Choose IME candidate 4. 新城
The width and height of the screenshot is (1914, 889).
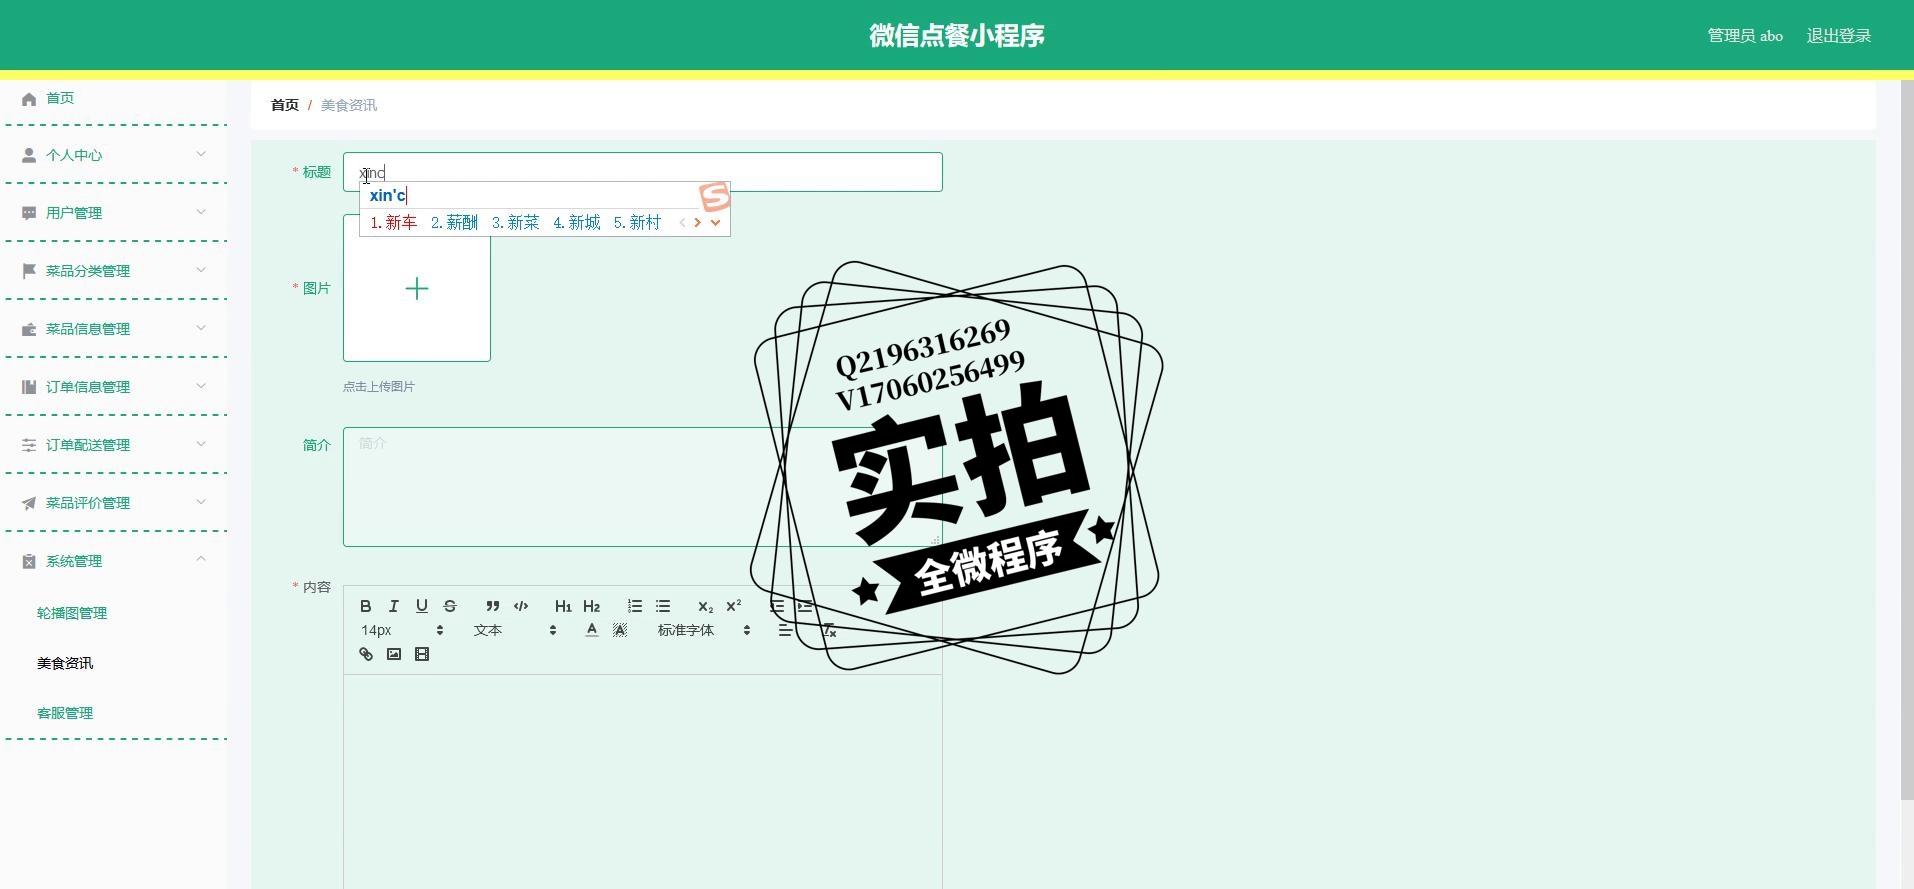coord(577,223)
